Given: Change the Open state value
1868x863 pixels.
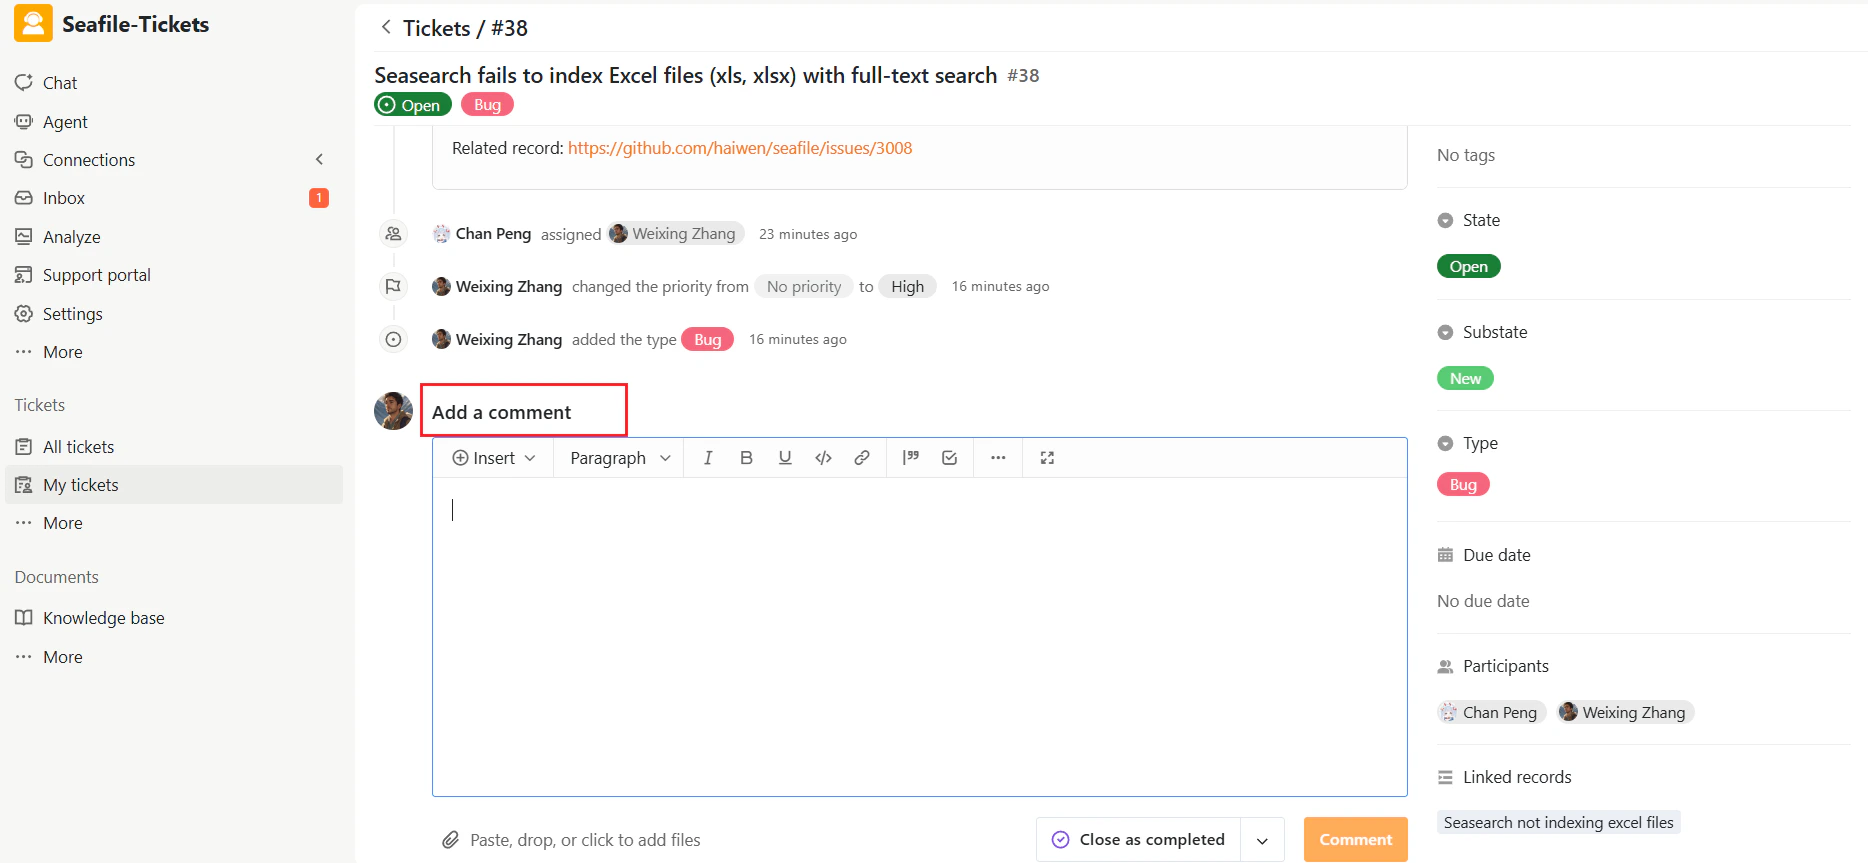Looking at the screenshot, I should pyautogui.click(x=1468, y=267).
